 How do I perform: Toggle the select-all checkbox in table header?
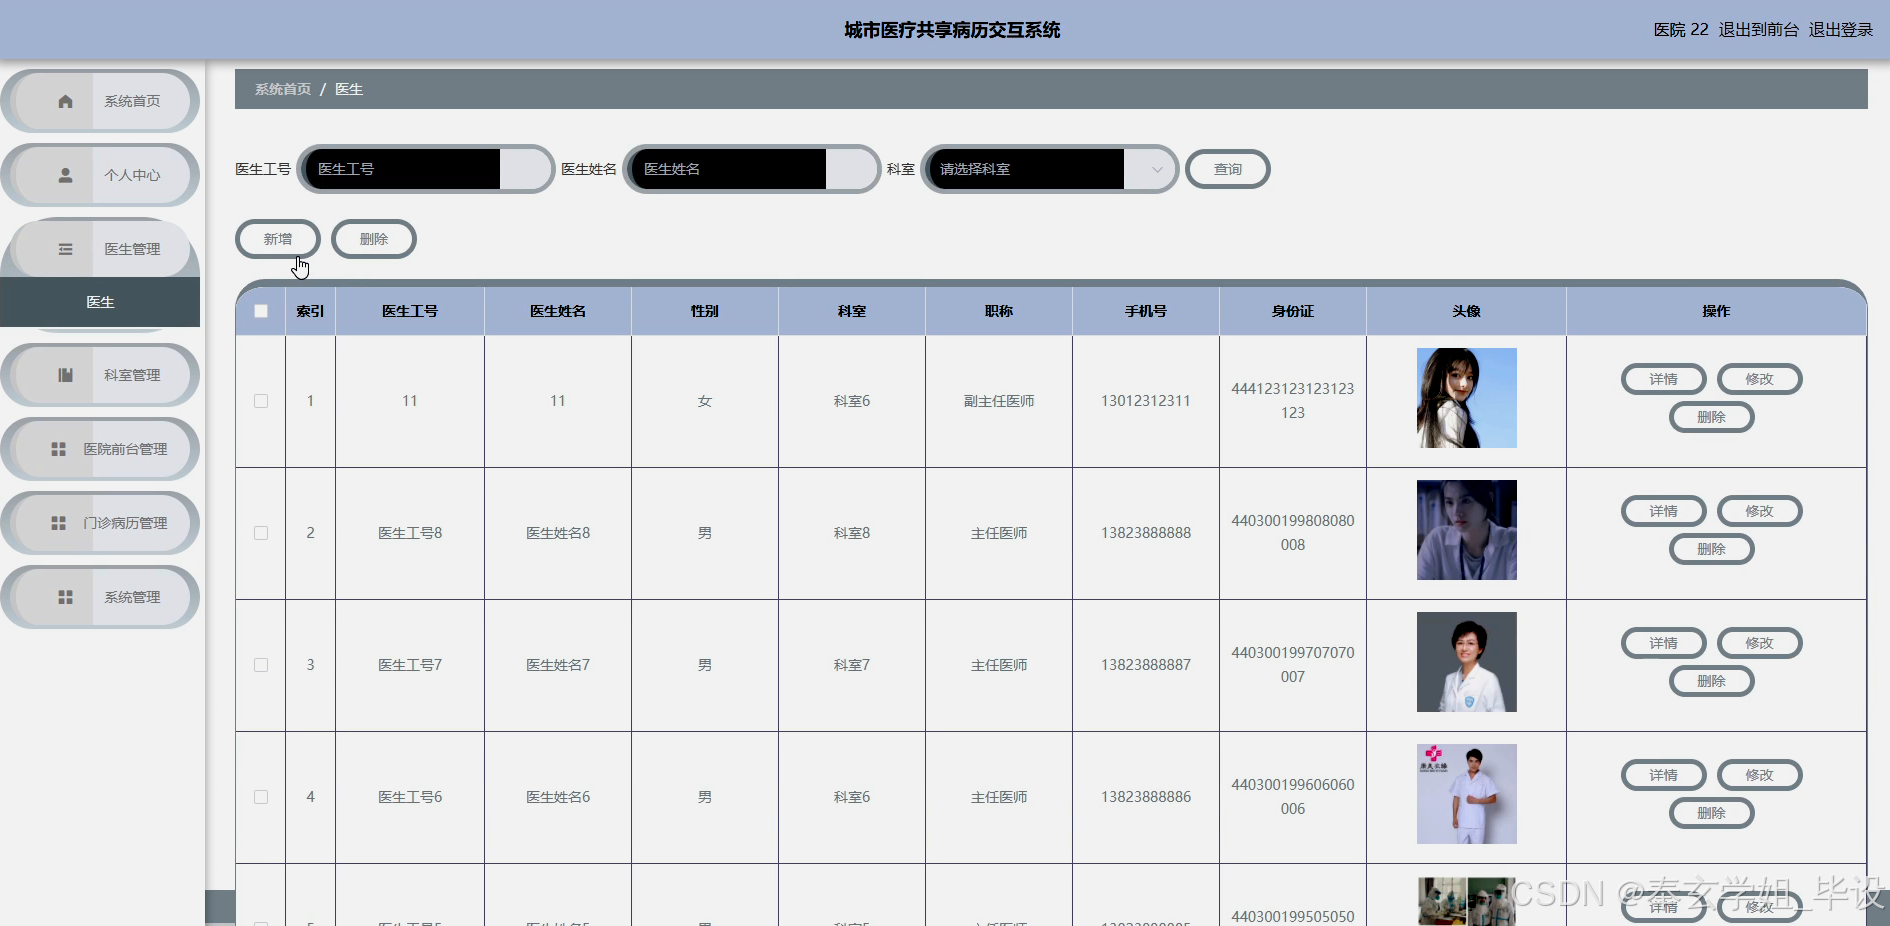point(261,311)
